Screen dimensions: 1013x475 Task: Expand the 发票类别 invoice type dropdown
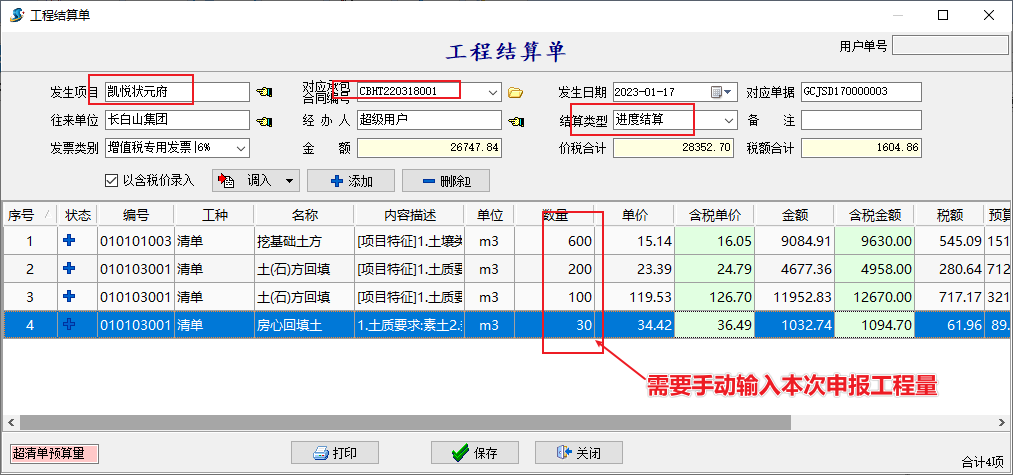coord(240,148)
